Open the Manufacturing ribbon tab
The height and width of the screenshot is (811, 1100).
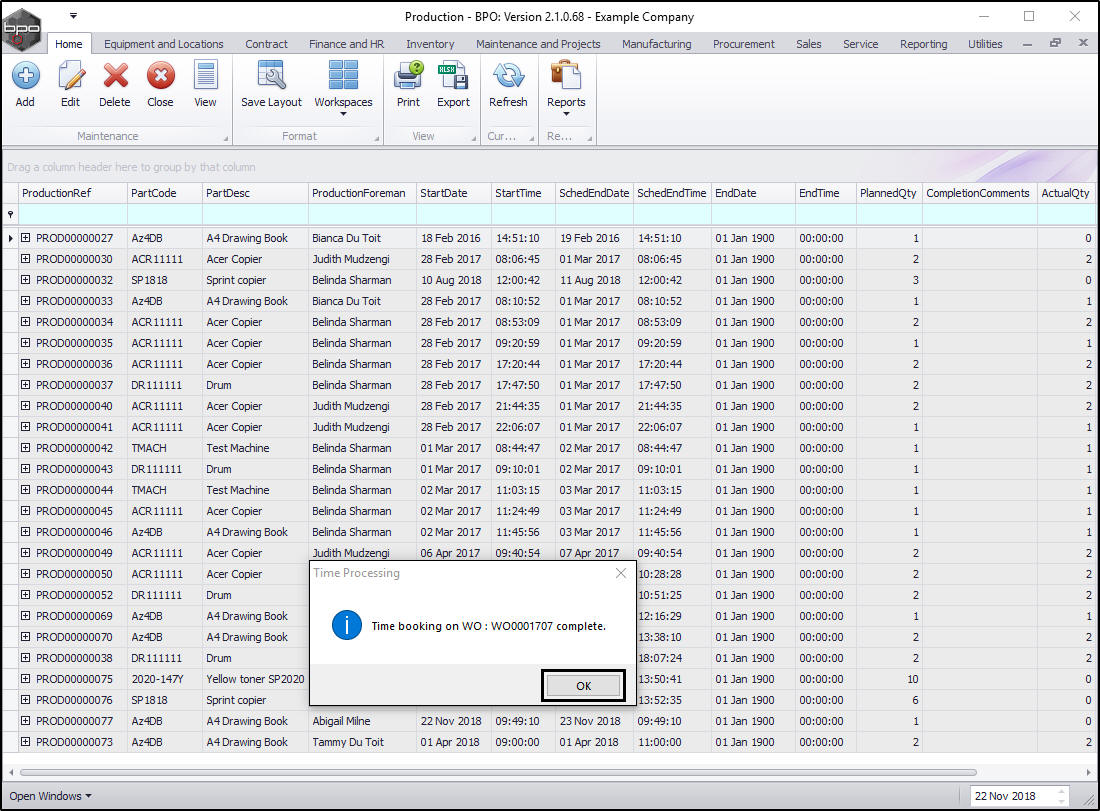coord(656,44)
